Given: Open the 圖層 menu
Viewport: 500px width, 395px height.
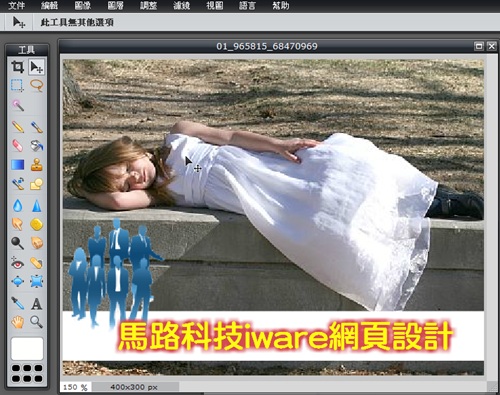Looking at the screenshot, I should pos(116,6).
